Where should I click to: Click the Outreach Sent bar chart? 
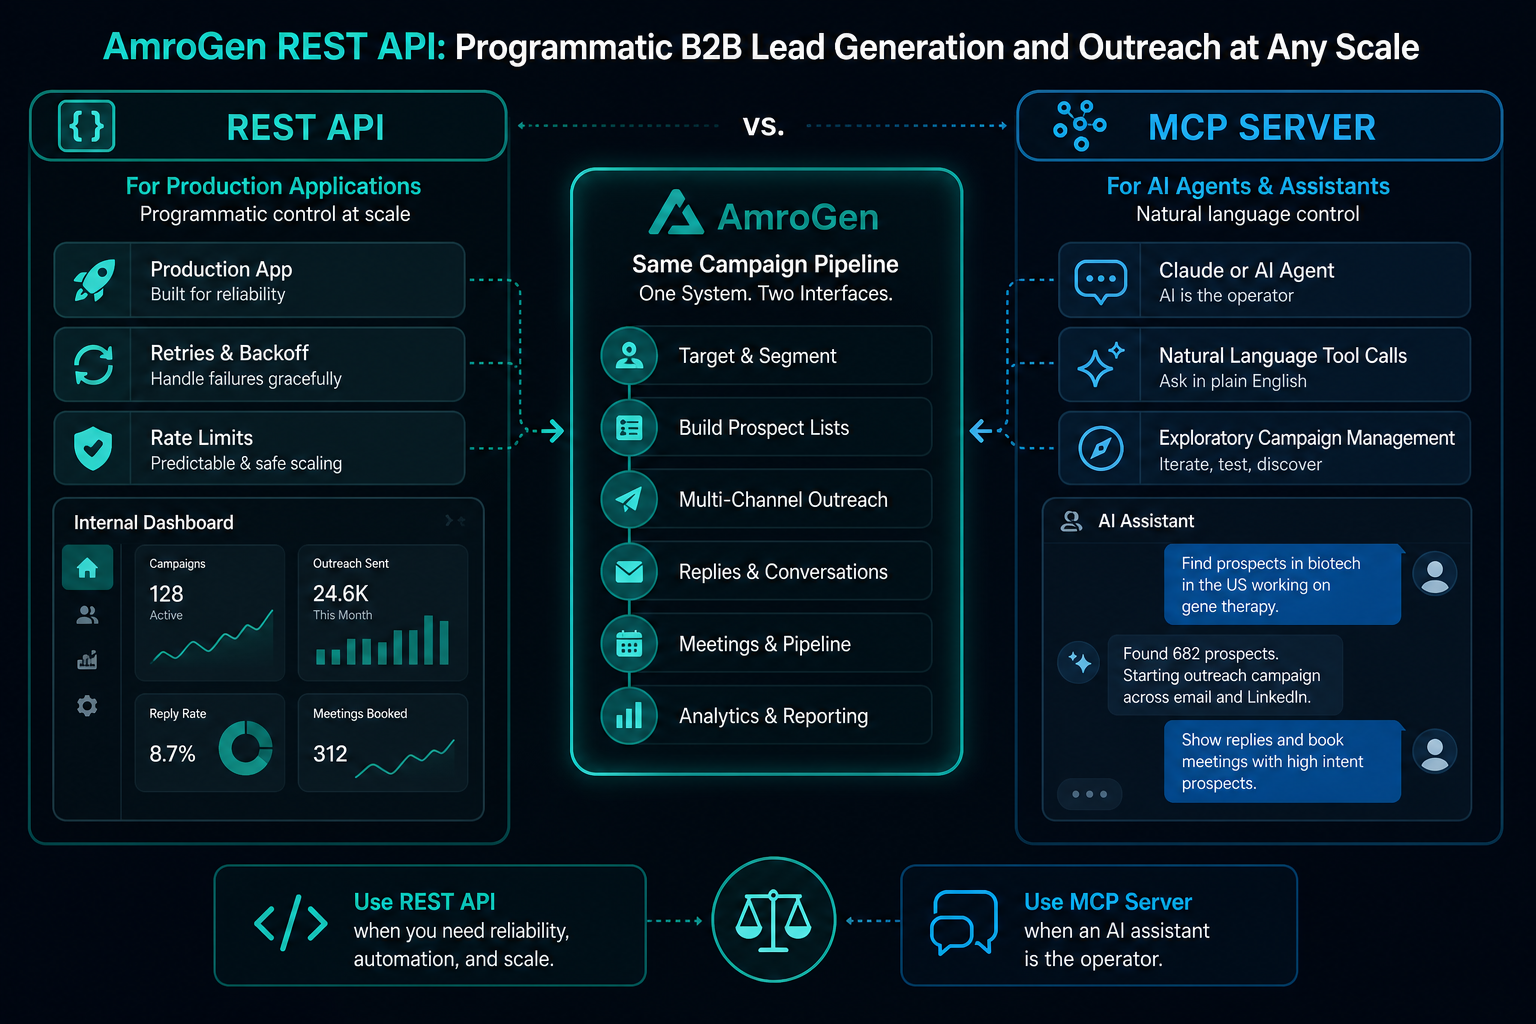(383, 640)
